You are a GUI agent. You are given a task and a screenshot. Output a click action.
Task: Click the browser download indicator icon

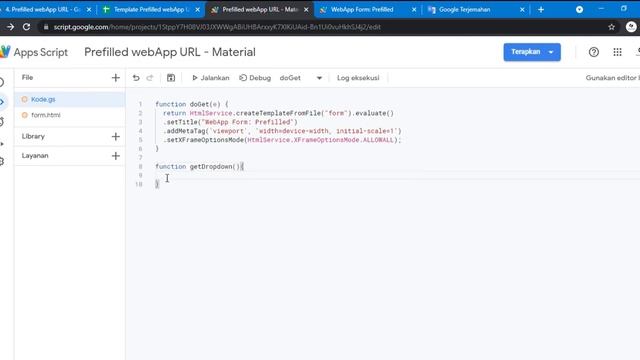tap(579, 9)
